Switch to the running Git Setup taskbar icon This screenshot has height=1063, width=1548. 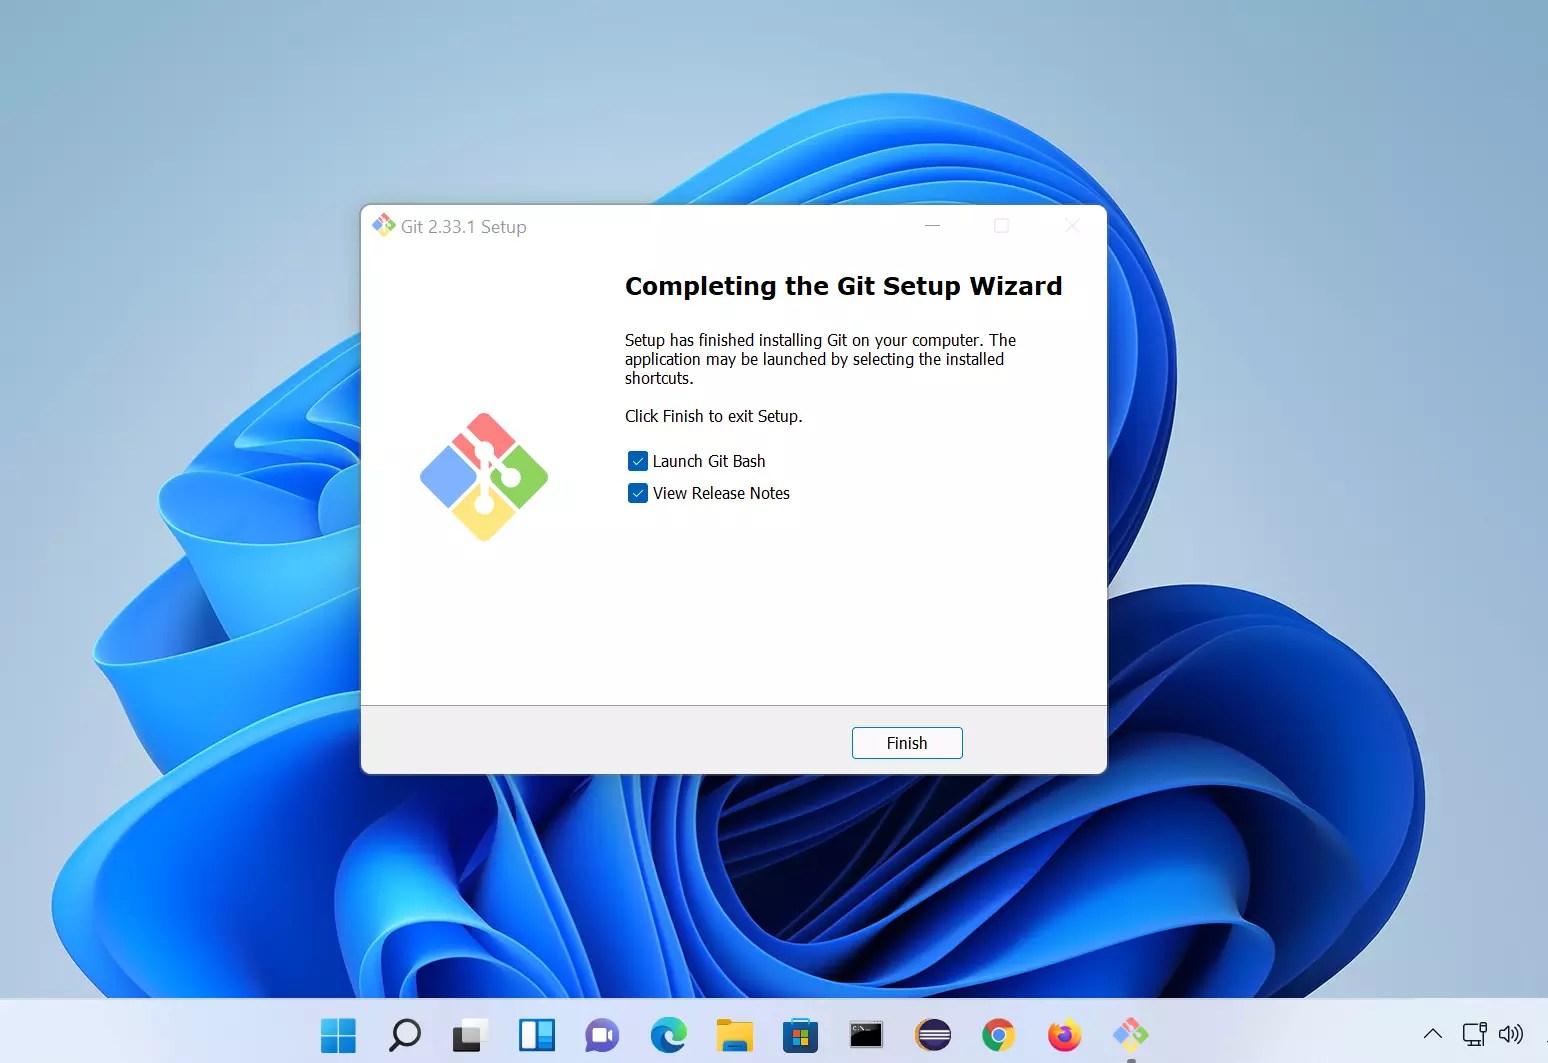[1130, 1035]
